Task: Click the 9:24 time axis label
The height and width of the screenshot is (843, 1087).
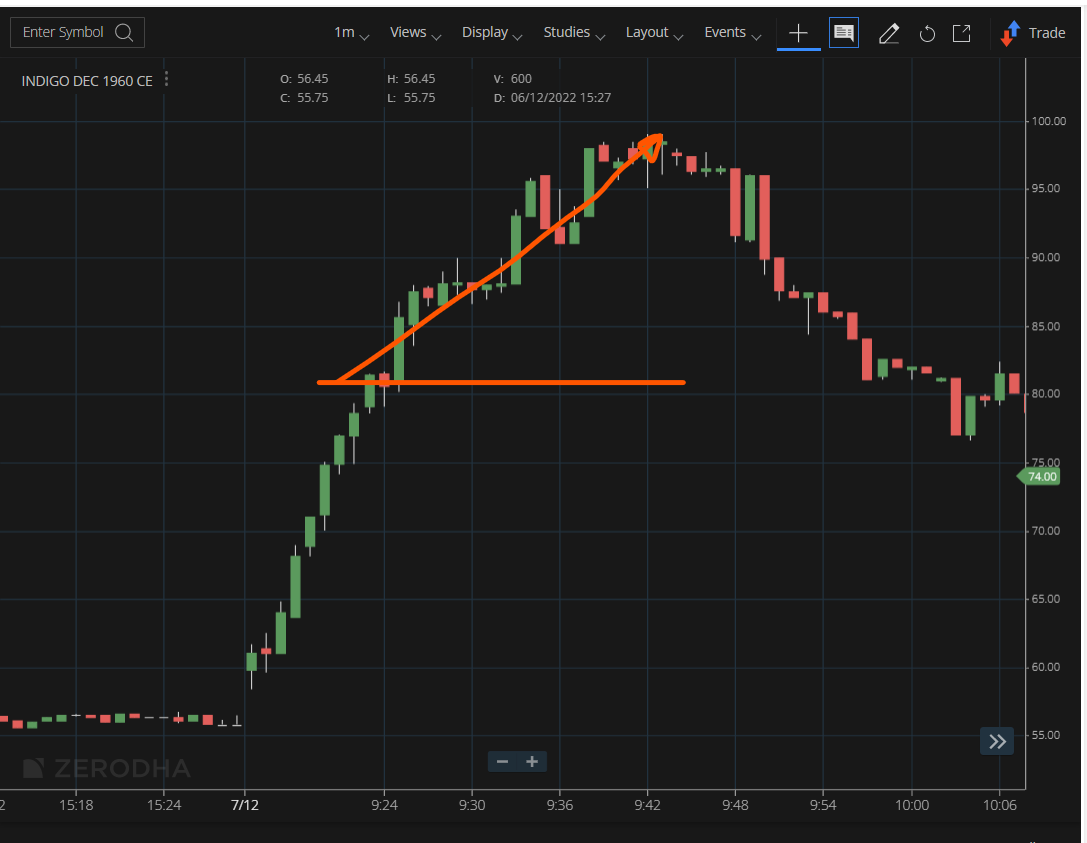Action: [x=384, y=806]
